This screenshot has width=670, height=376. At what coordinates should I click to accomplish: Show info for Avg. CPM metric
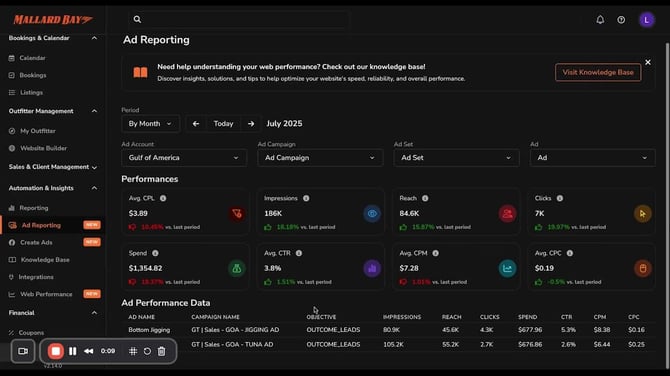435,253
